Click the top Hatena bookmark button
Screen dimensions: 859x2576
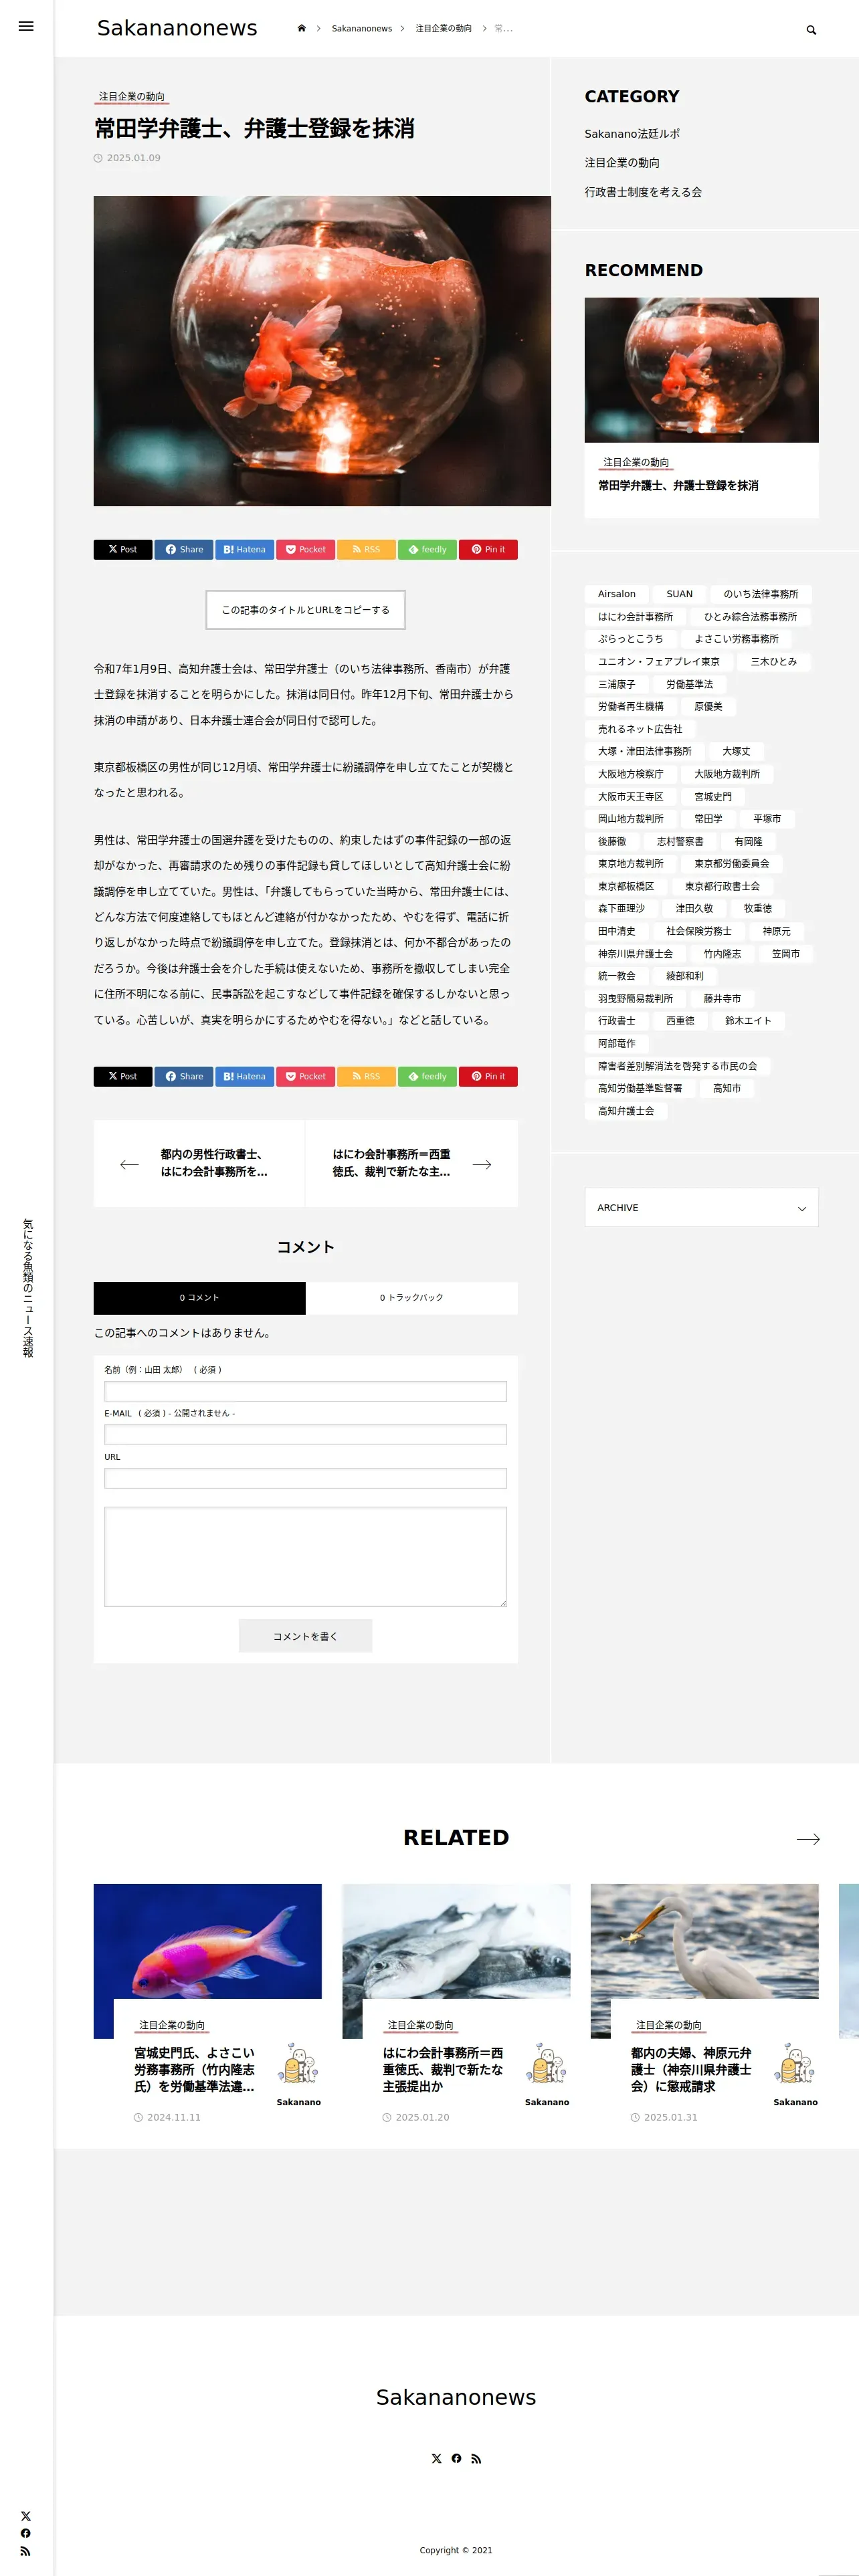tap(244, 549)
